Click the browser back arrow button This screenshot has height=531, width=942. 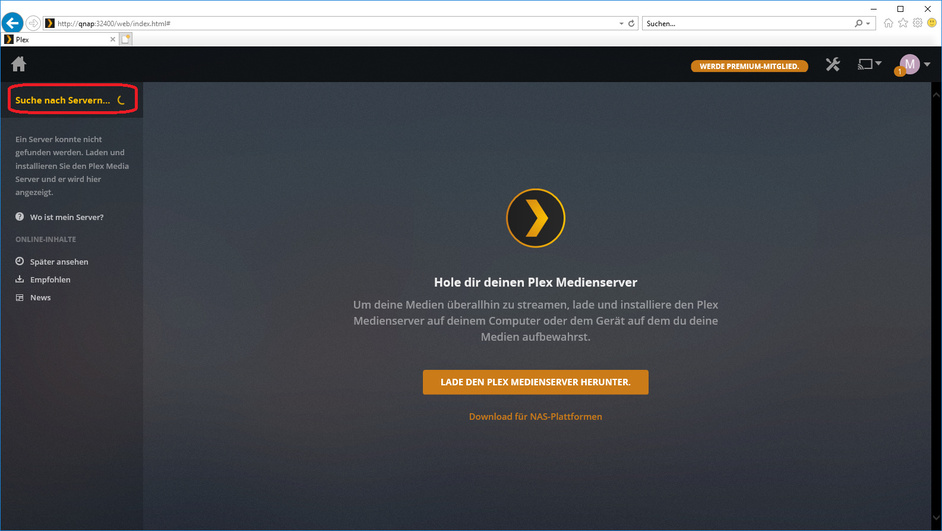click(12, 23)
